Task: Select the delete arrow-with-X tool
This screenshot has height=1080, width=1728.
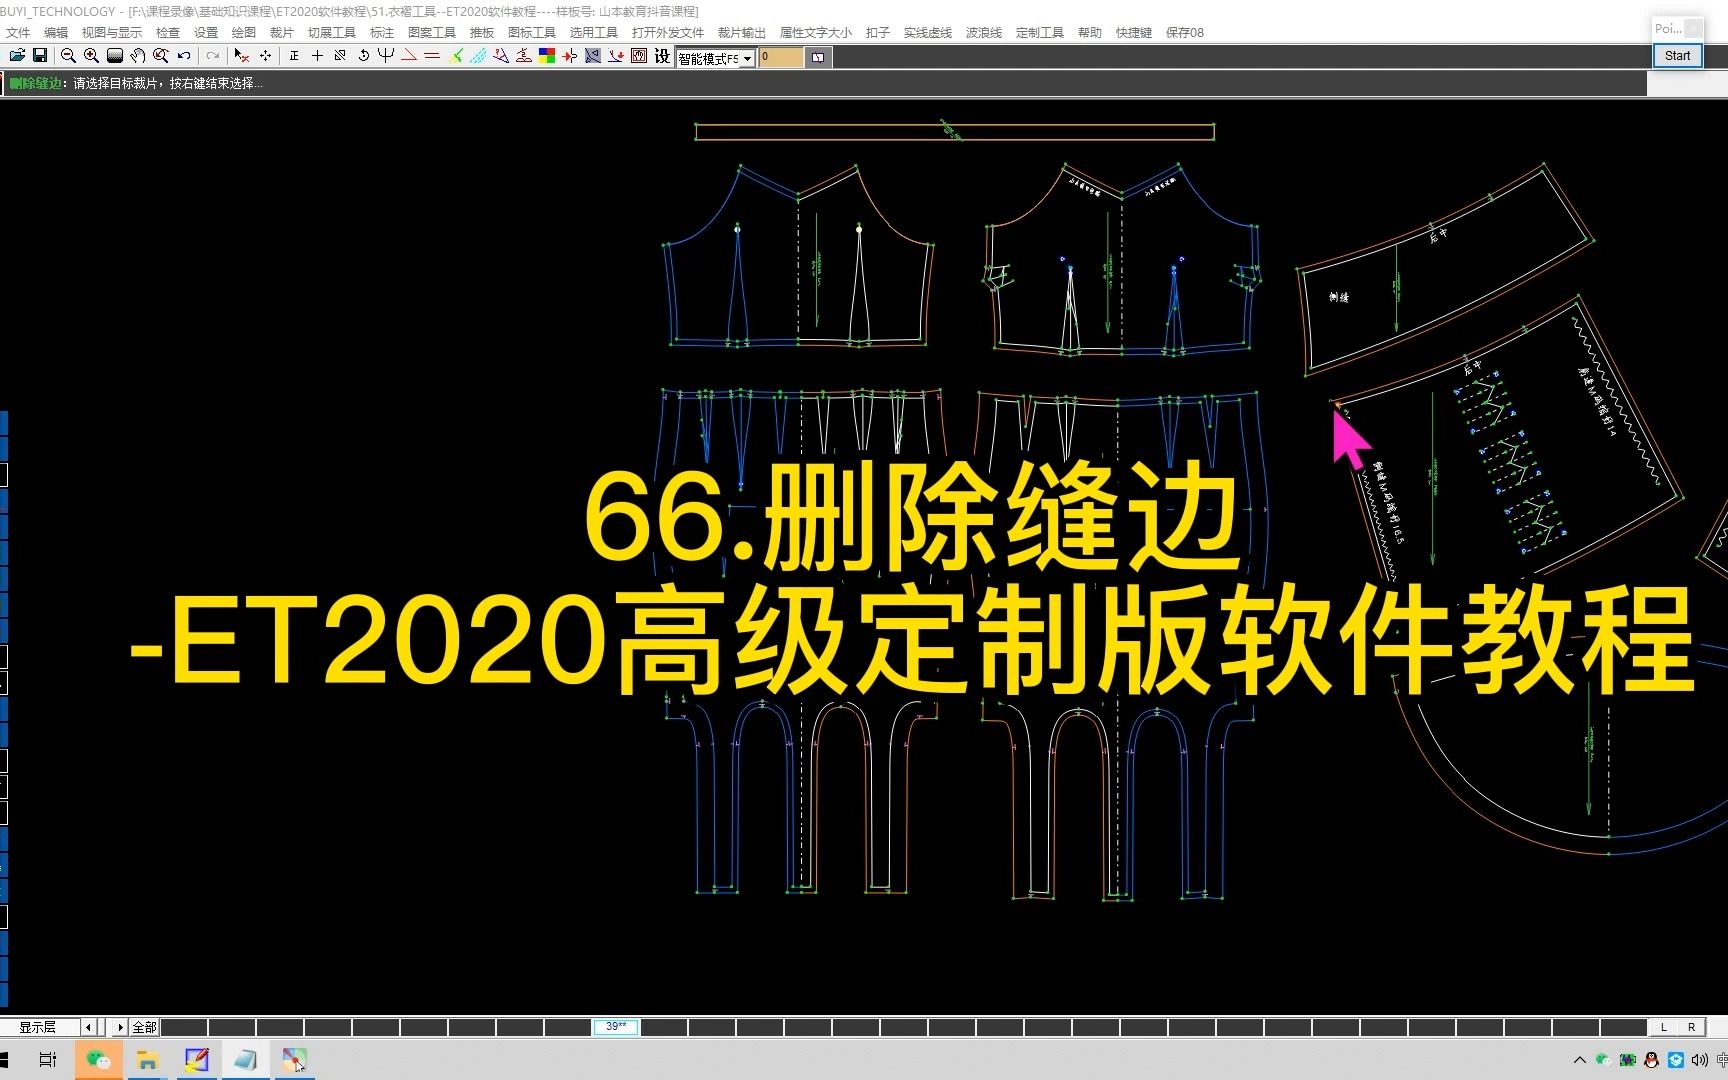Action: pyautogui.click(x=242, y=56)
